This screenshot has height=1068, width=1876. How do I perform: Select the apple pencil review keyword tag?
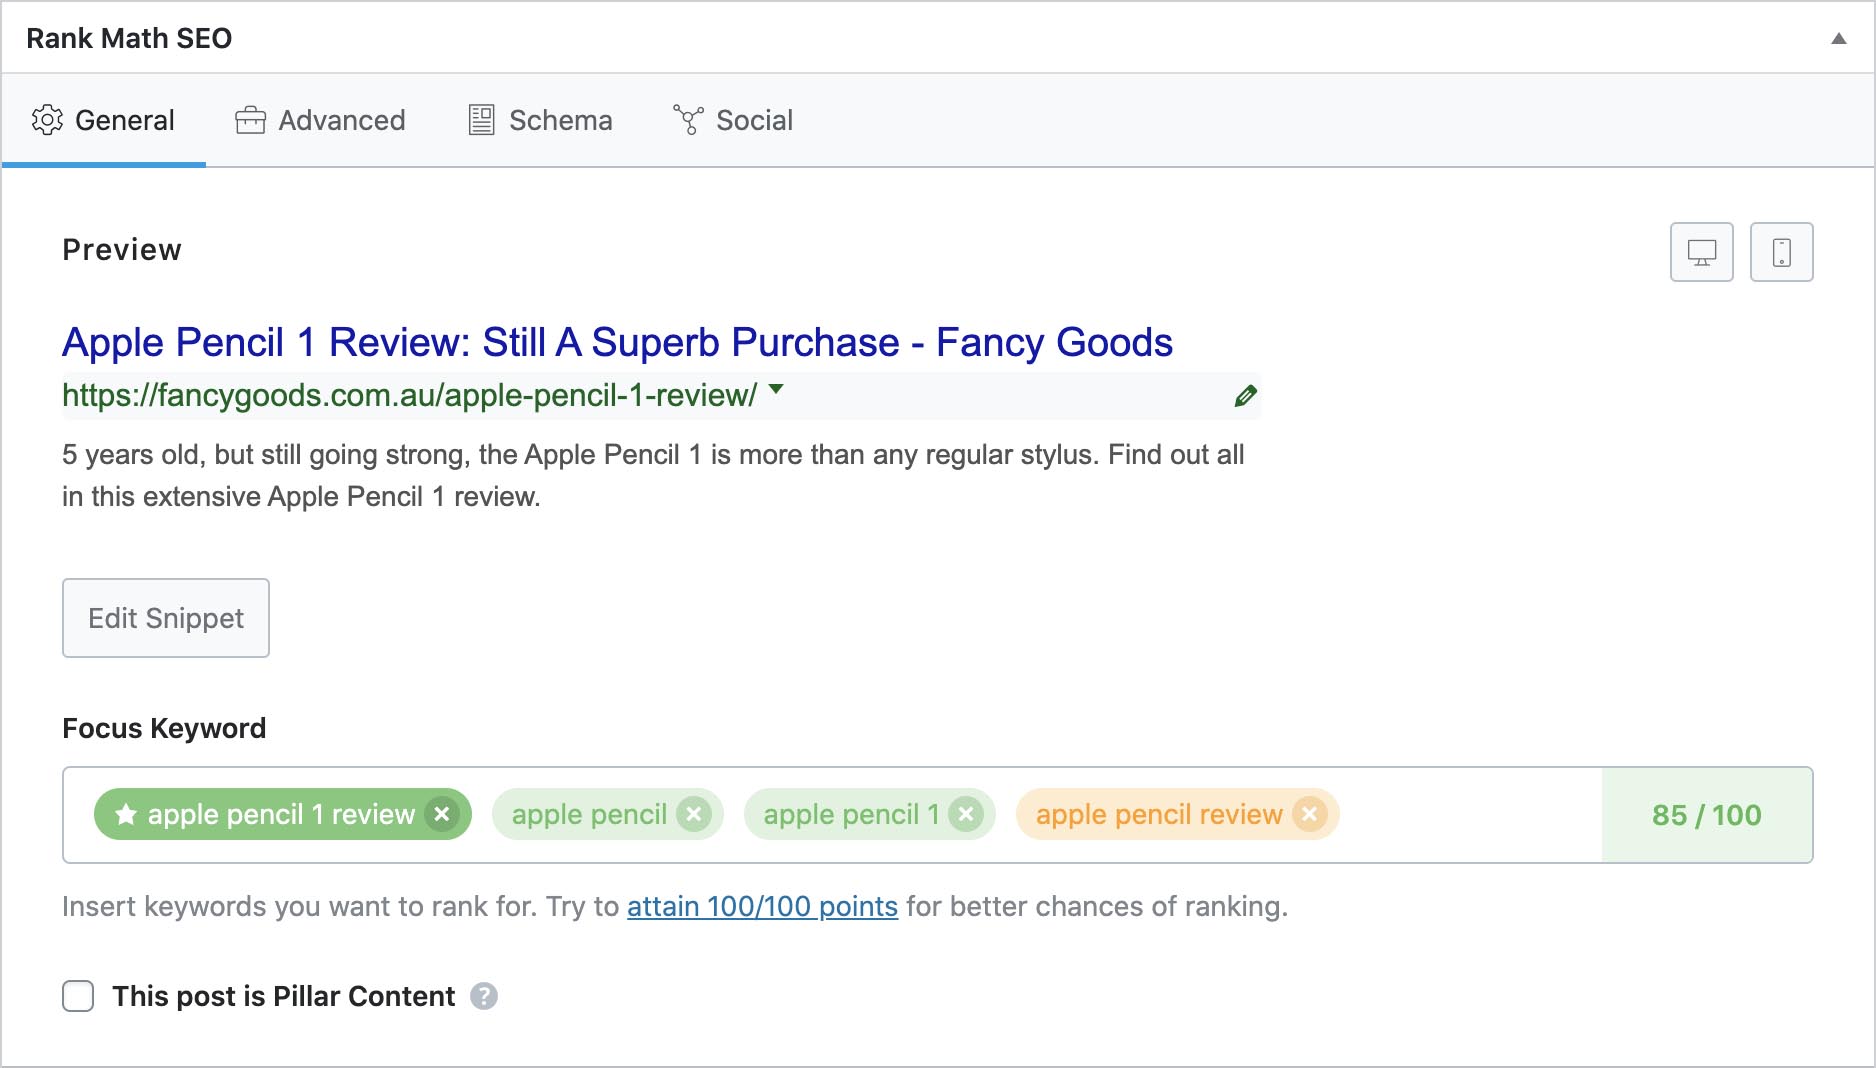(x=1159, y=814)
